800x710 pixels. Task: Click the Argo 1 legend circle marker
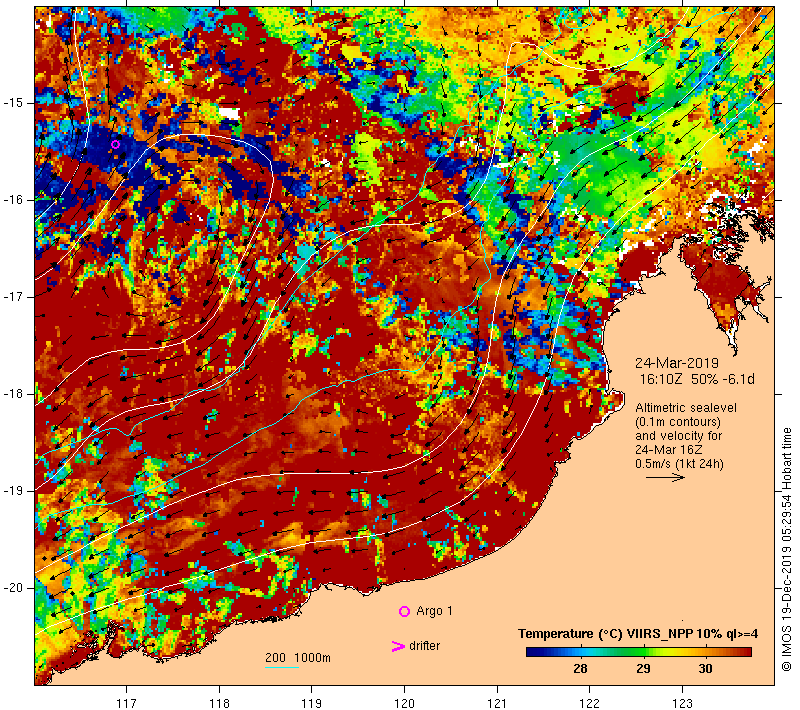(404, 611)
